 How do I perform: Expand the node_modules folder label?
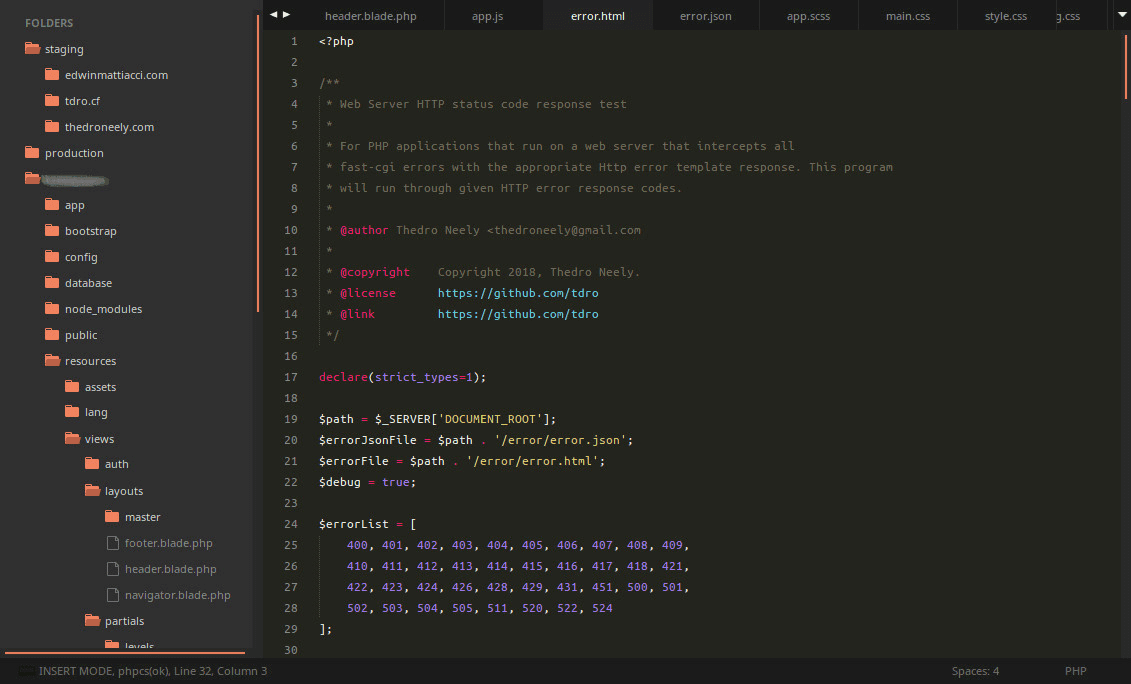103,309
